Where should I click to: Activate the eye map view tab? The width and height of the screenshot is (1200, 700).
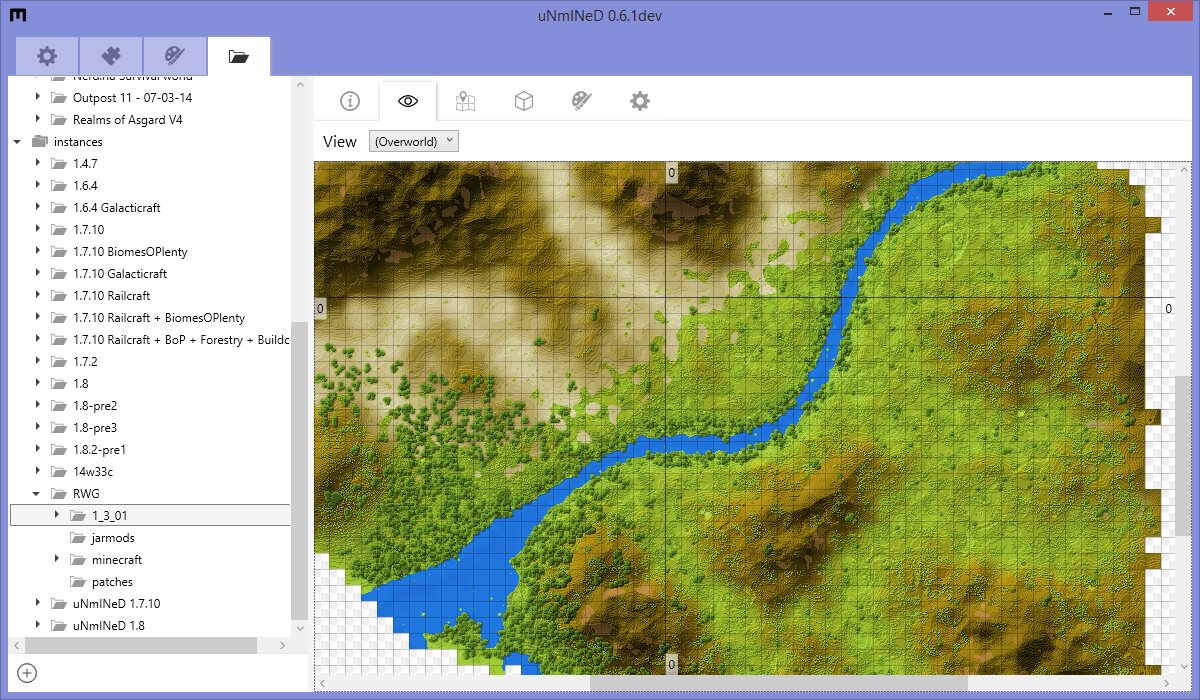pyautogui.click(x=406, y=100)
